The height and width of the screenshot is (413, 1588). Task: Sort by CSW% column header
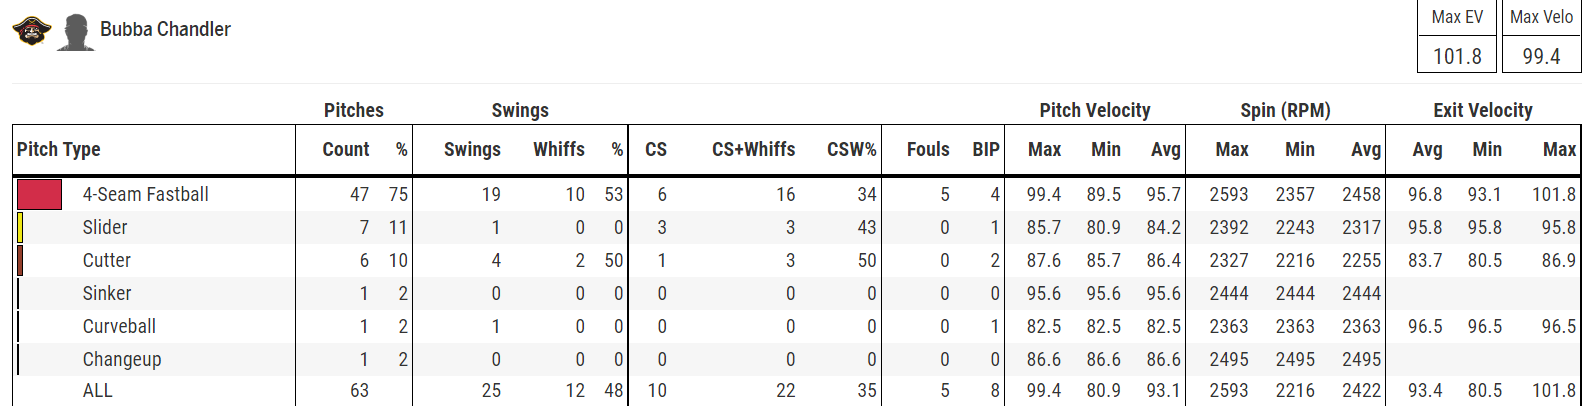pos(851,149)
